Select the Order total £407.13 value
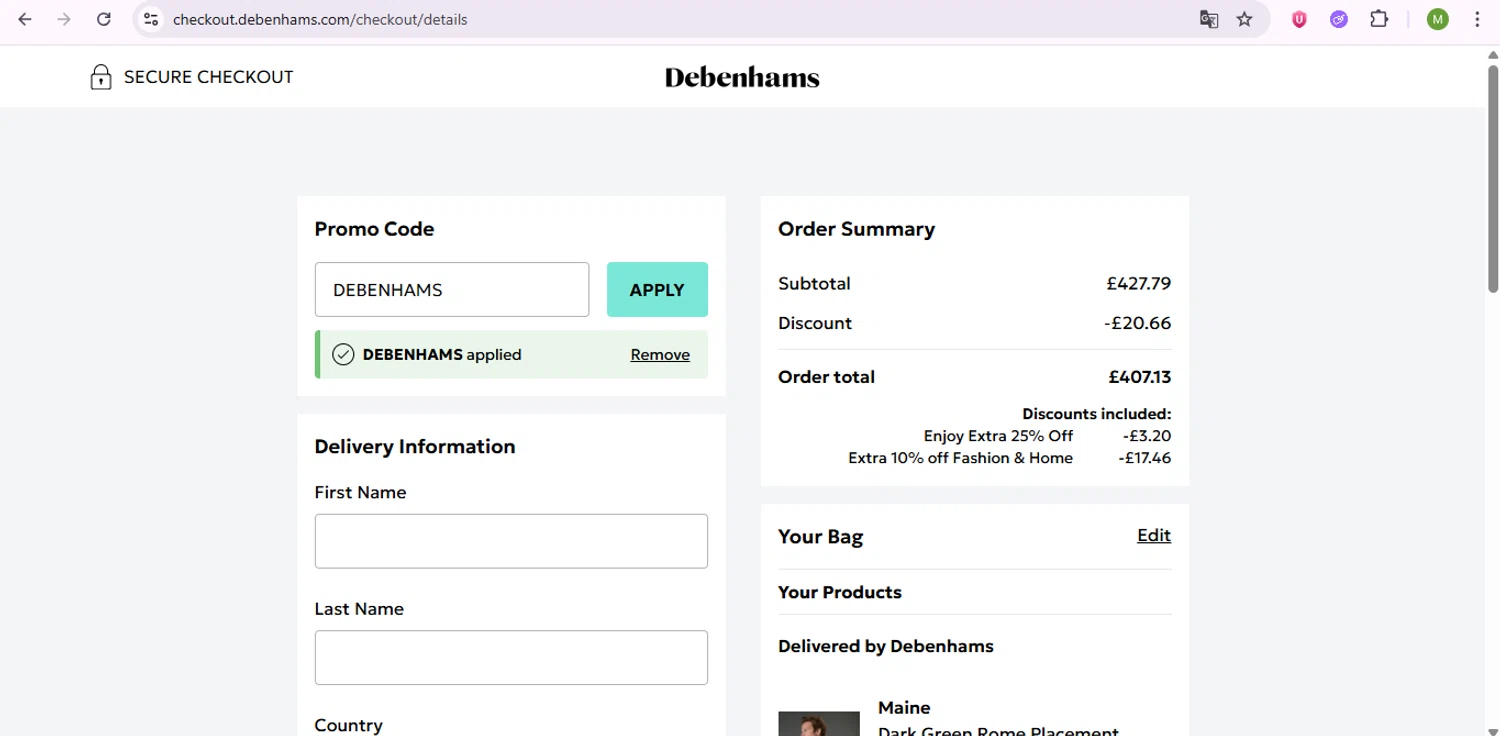 coord(1140,377)
